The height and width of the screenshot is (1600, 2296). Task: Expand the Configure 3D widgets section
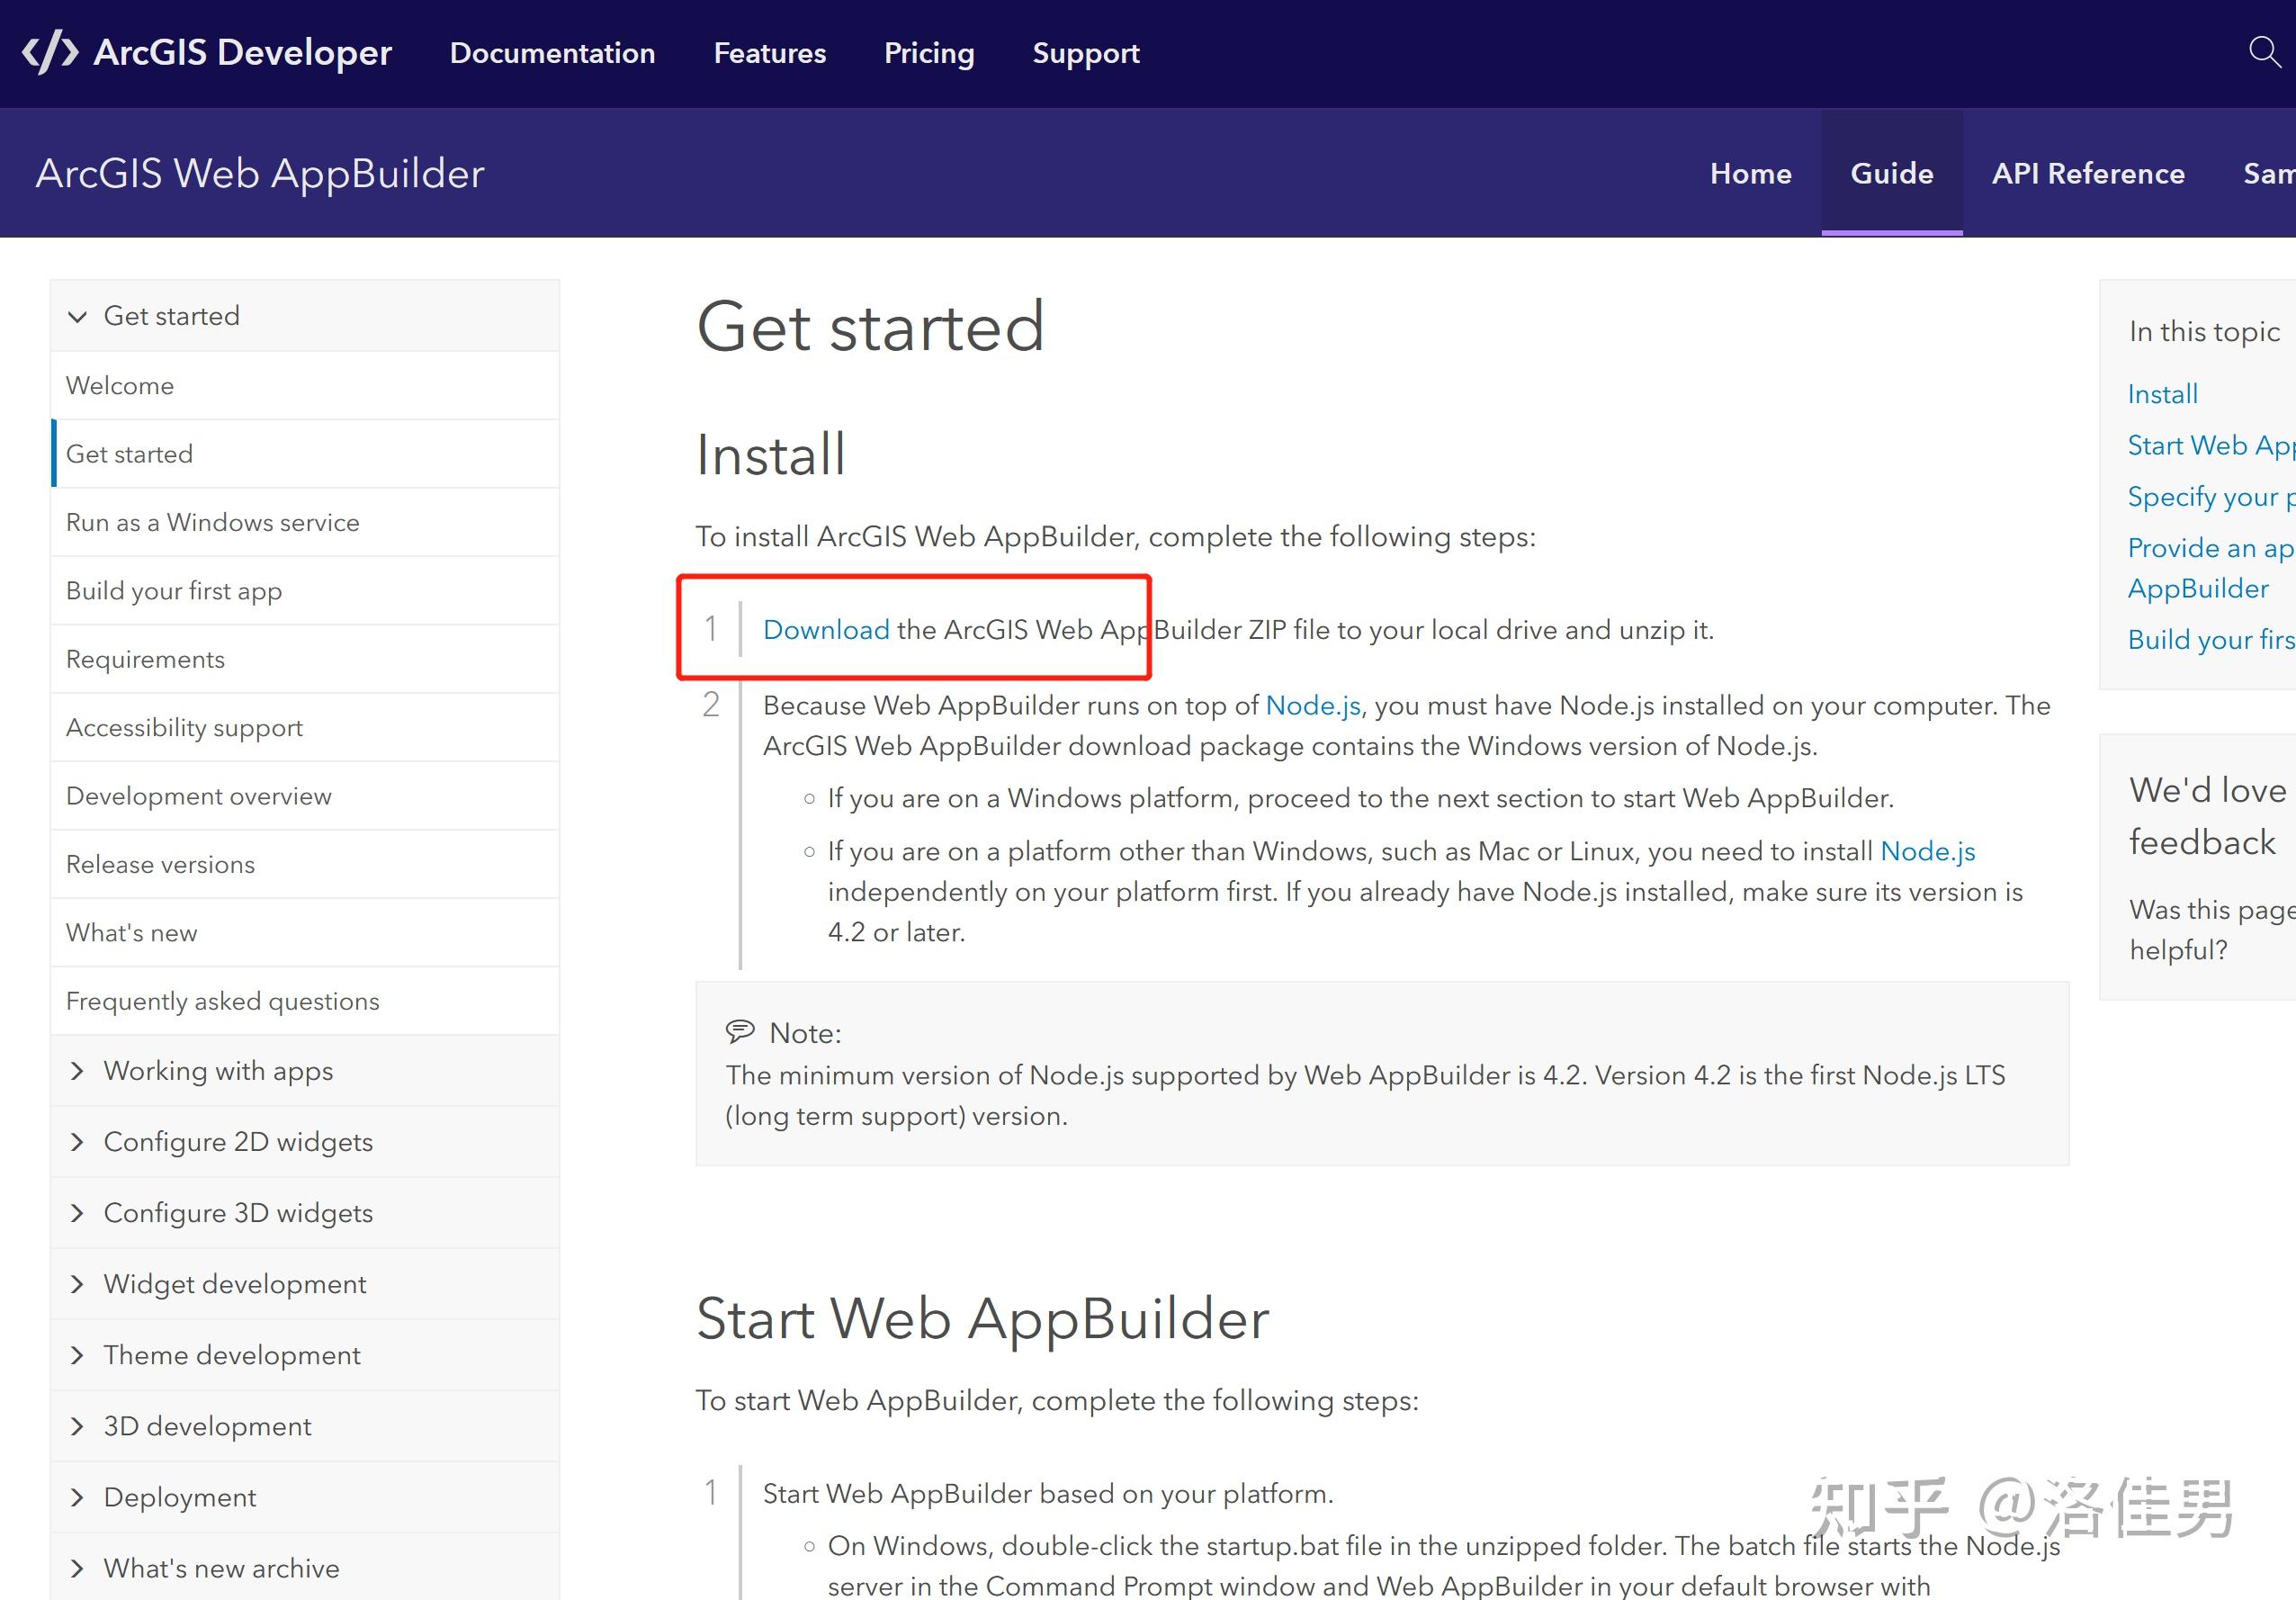305,1213
